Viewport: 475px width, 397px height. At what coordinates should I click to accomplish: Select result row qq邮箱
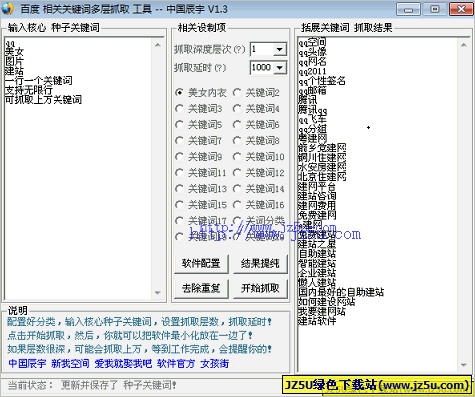[x=312, y=90]
